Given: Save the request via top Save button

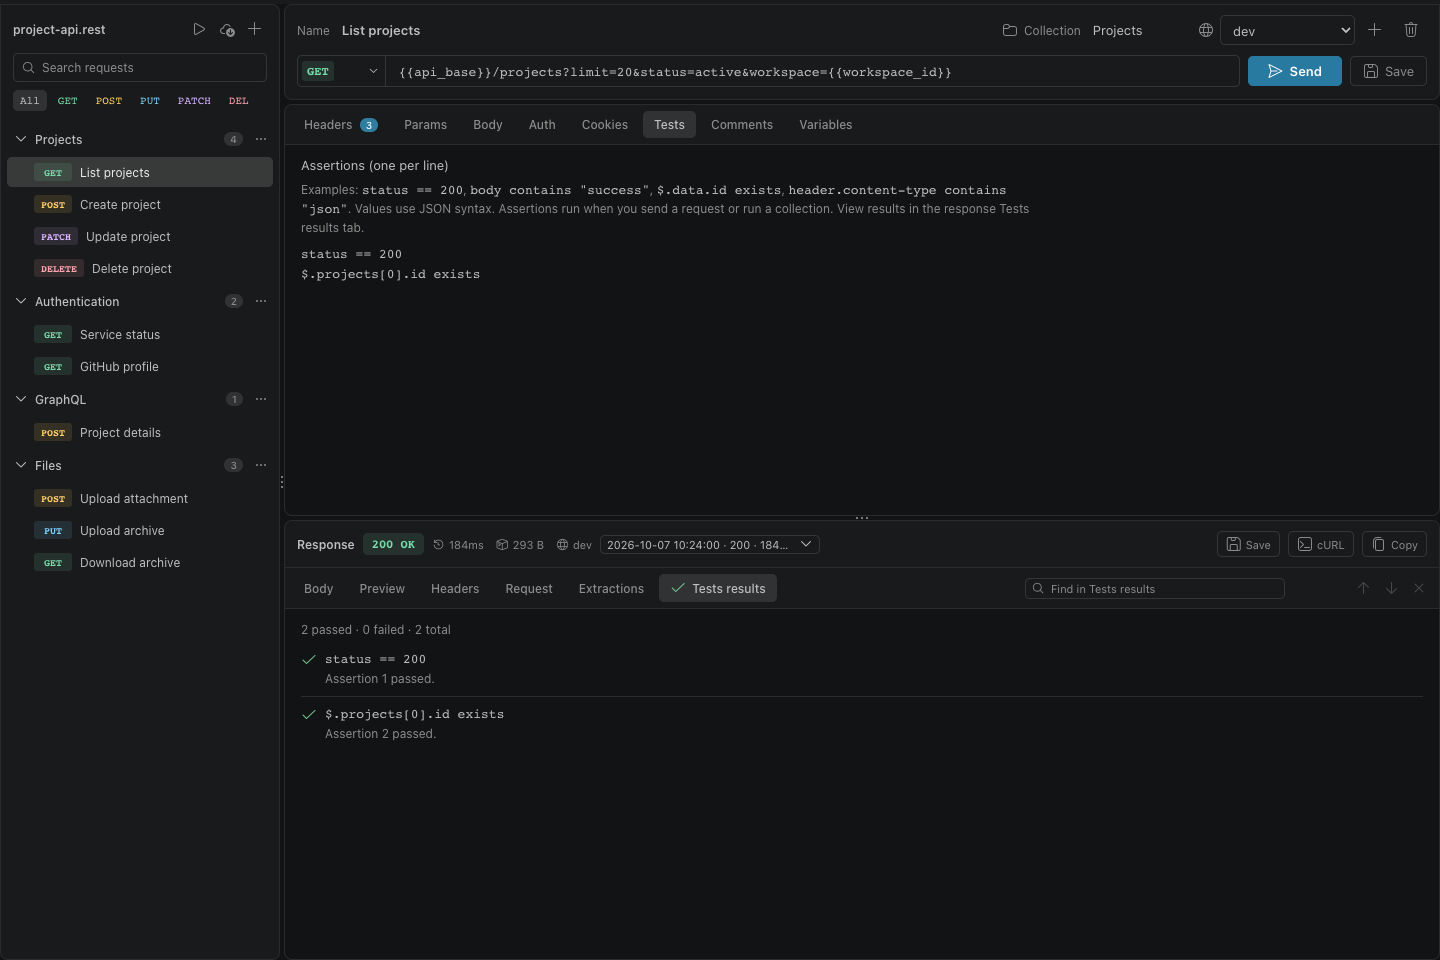Looking at the screenshot, I should 1388,71.
